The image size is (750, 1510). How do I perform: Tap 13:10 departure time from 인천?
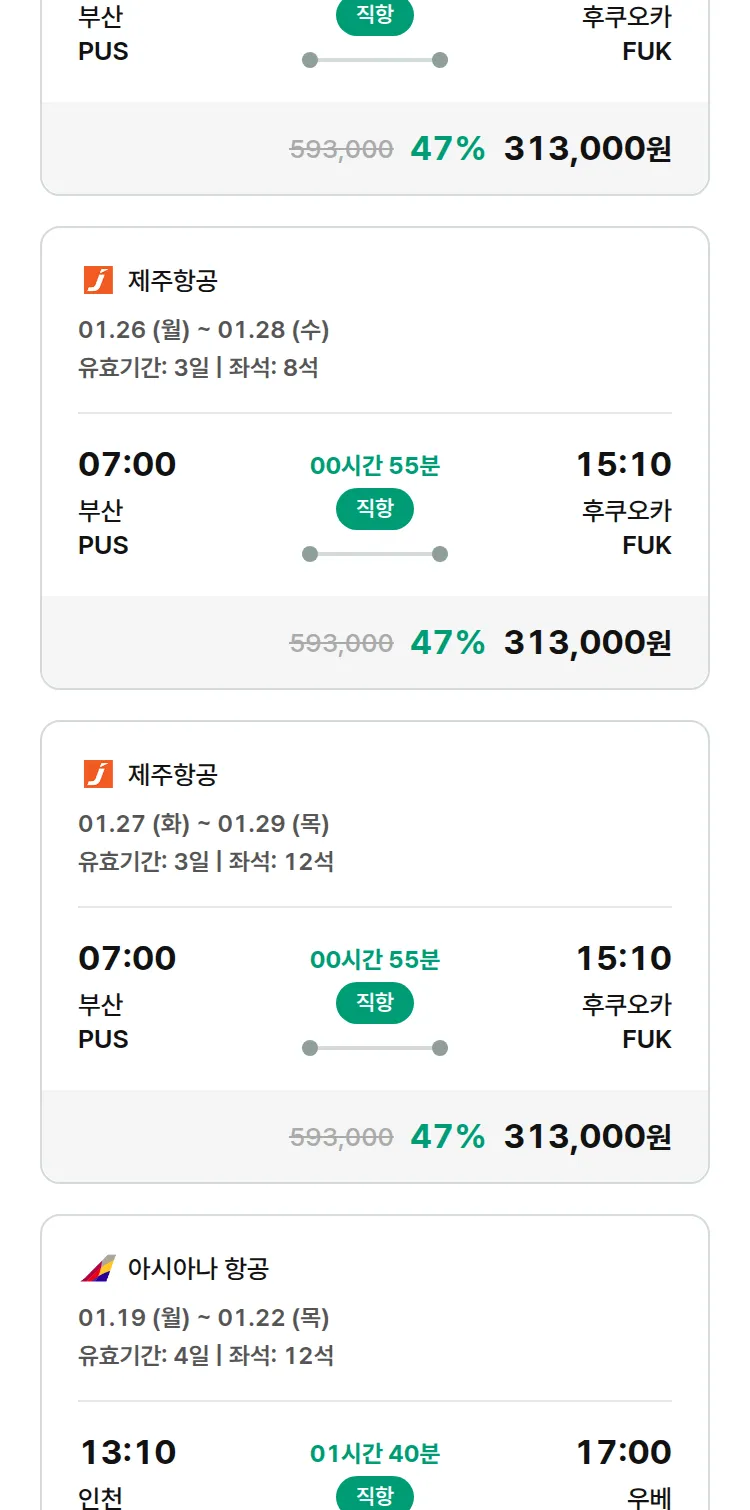click(x=127, y=1452)
